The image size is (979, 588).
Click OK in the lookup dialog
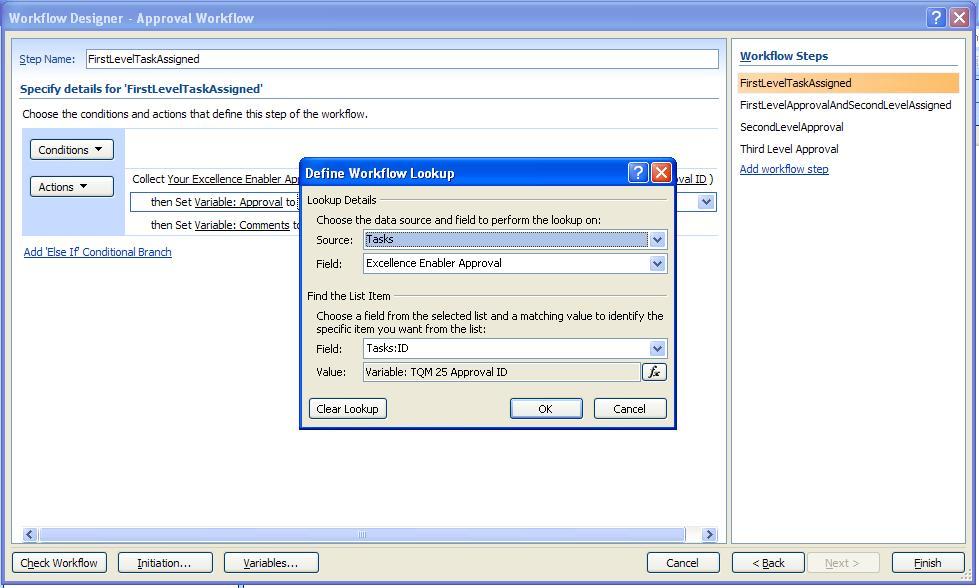(x=546, y=409)
